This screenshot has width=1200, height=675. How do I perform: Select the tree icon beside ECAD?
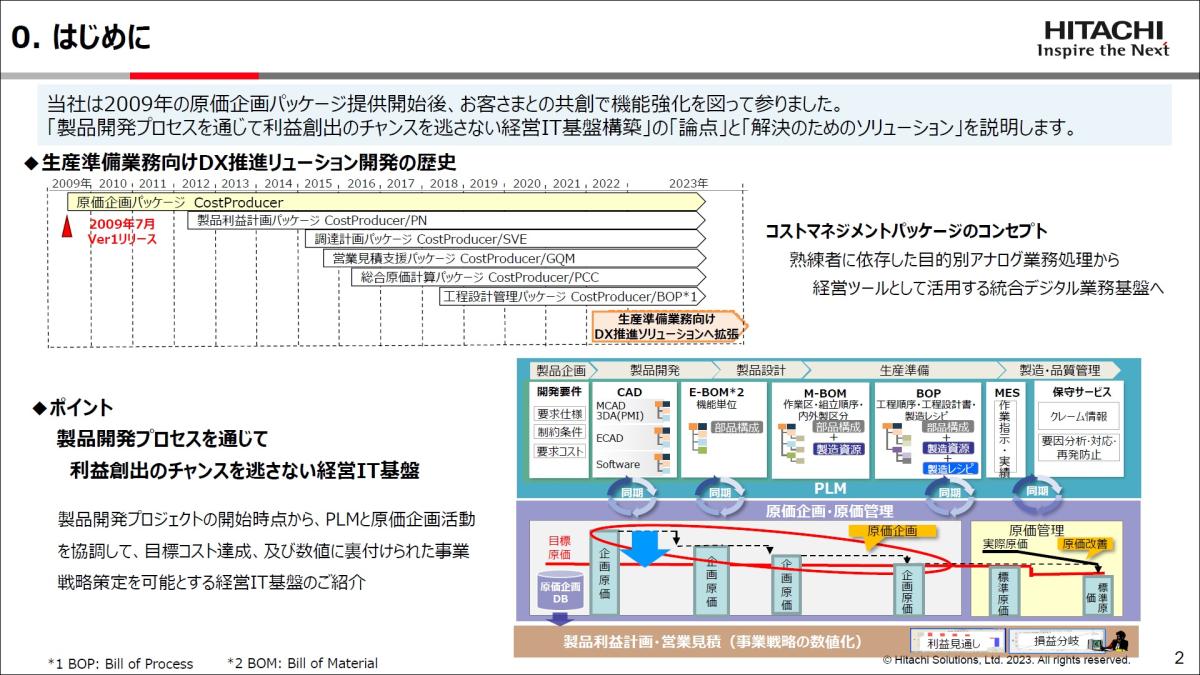tap(663, 437)
